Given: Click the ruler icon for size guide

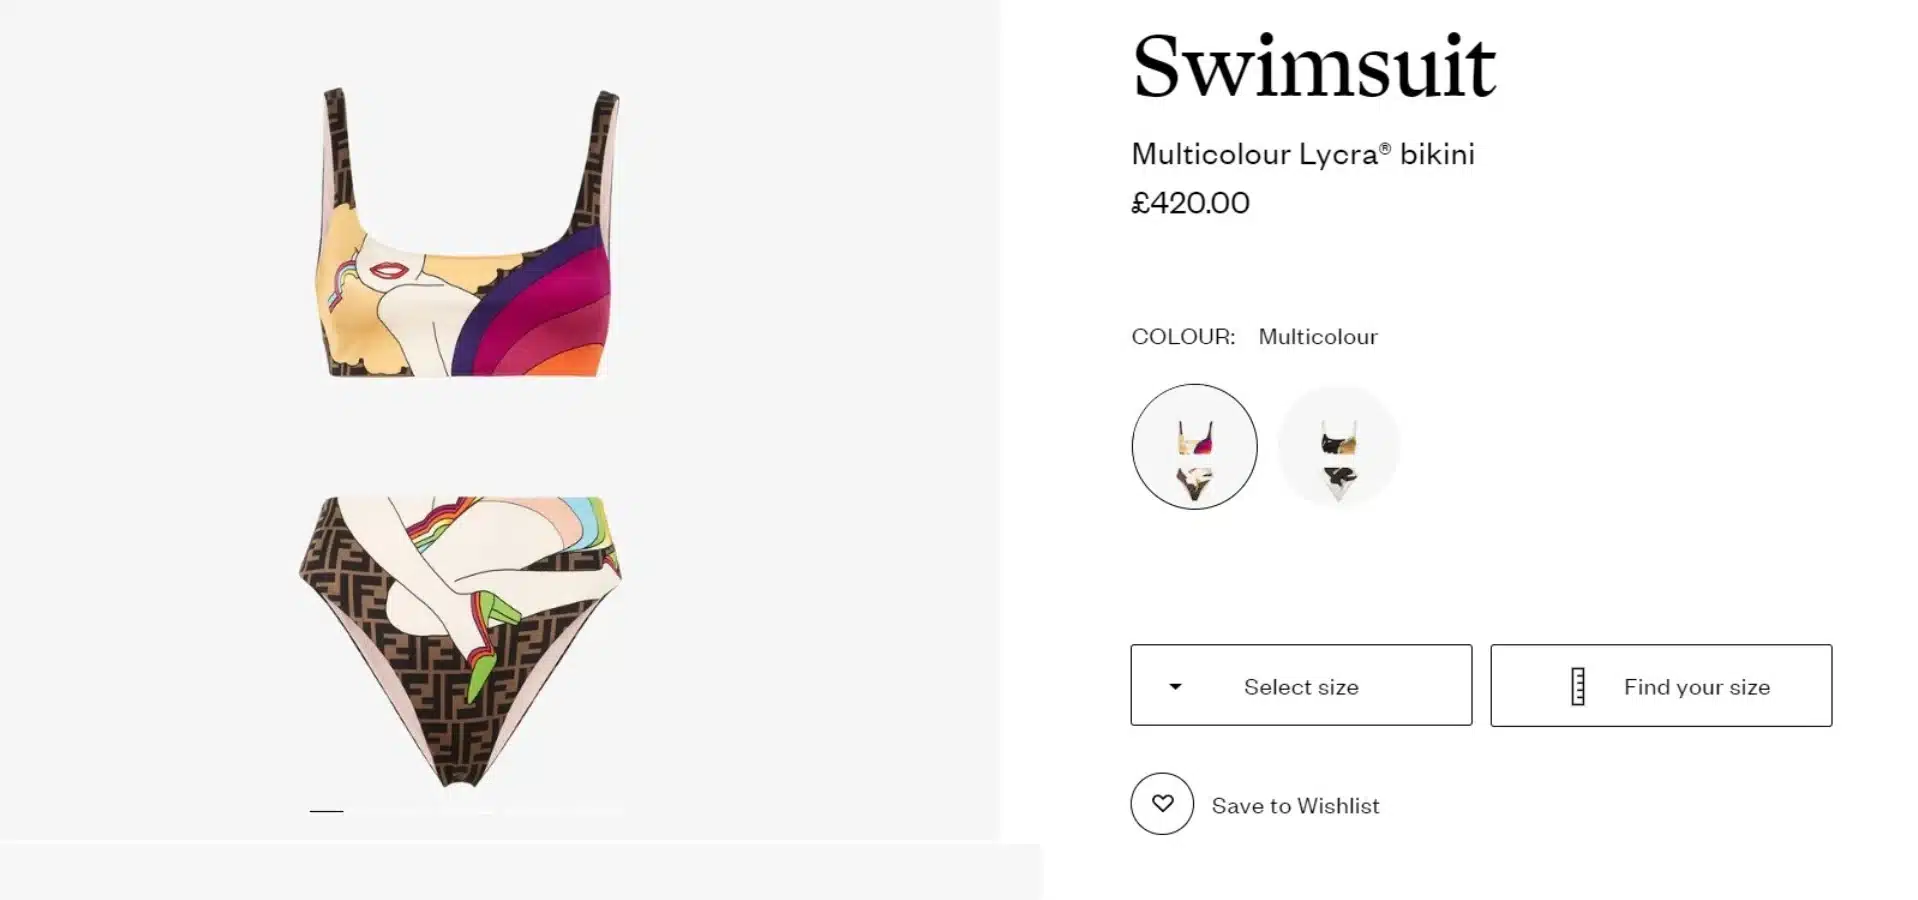Looking at the screenshot, I should (1578, 687).
